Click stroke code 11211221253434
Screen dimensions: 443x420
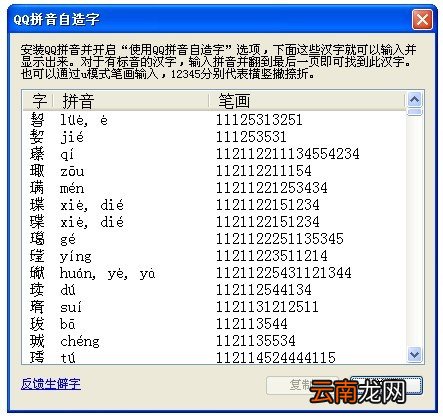click(272, 188)
